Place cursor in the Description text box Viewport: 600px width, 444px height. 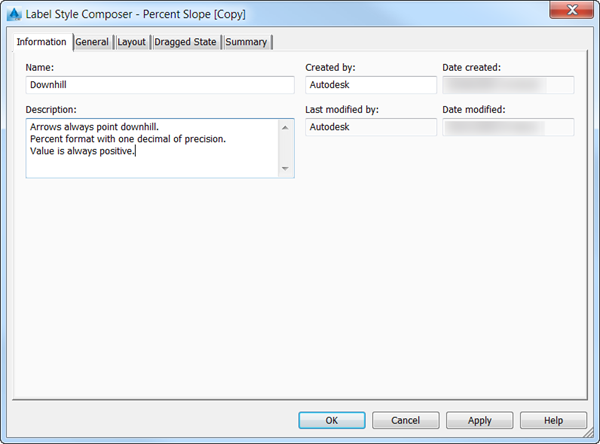[152, 148]
